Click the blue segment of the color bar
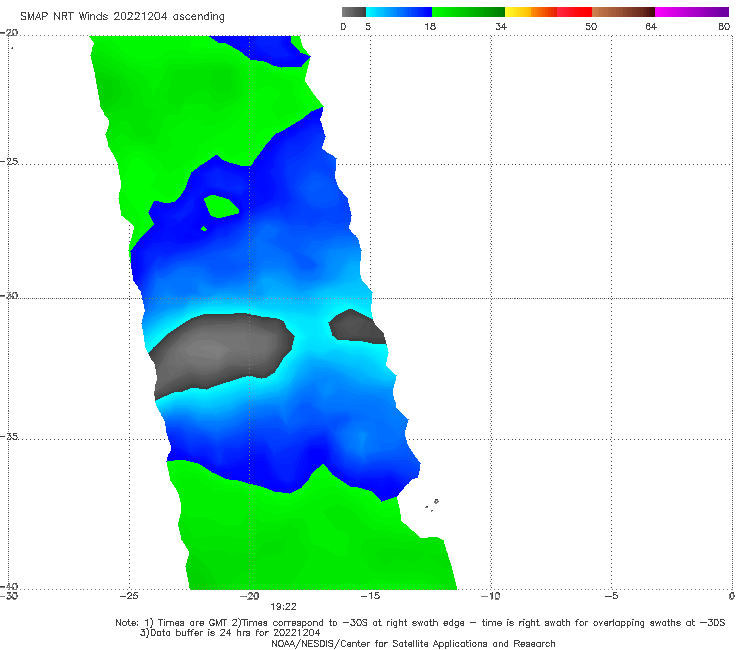 tap(399, 12)
